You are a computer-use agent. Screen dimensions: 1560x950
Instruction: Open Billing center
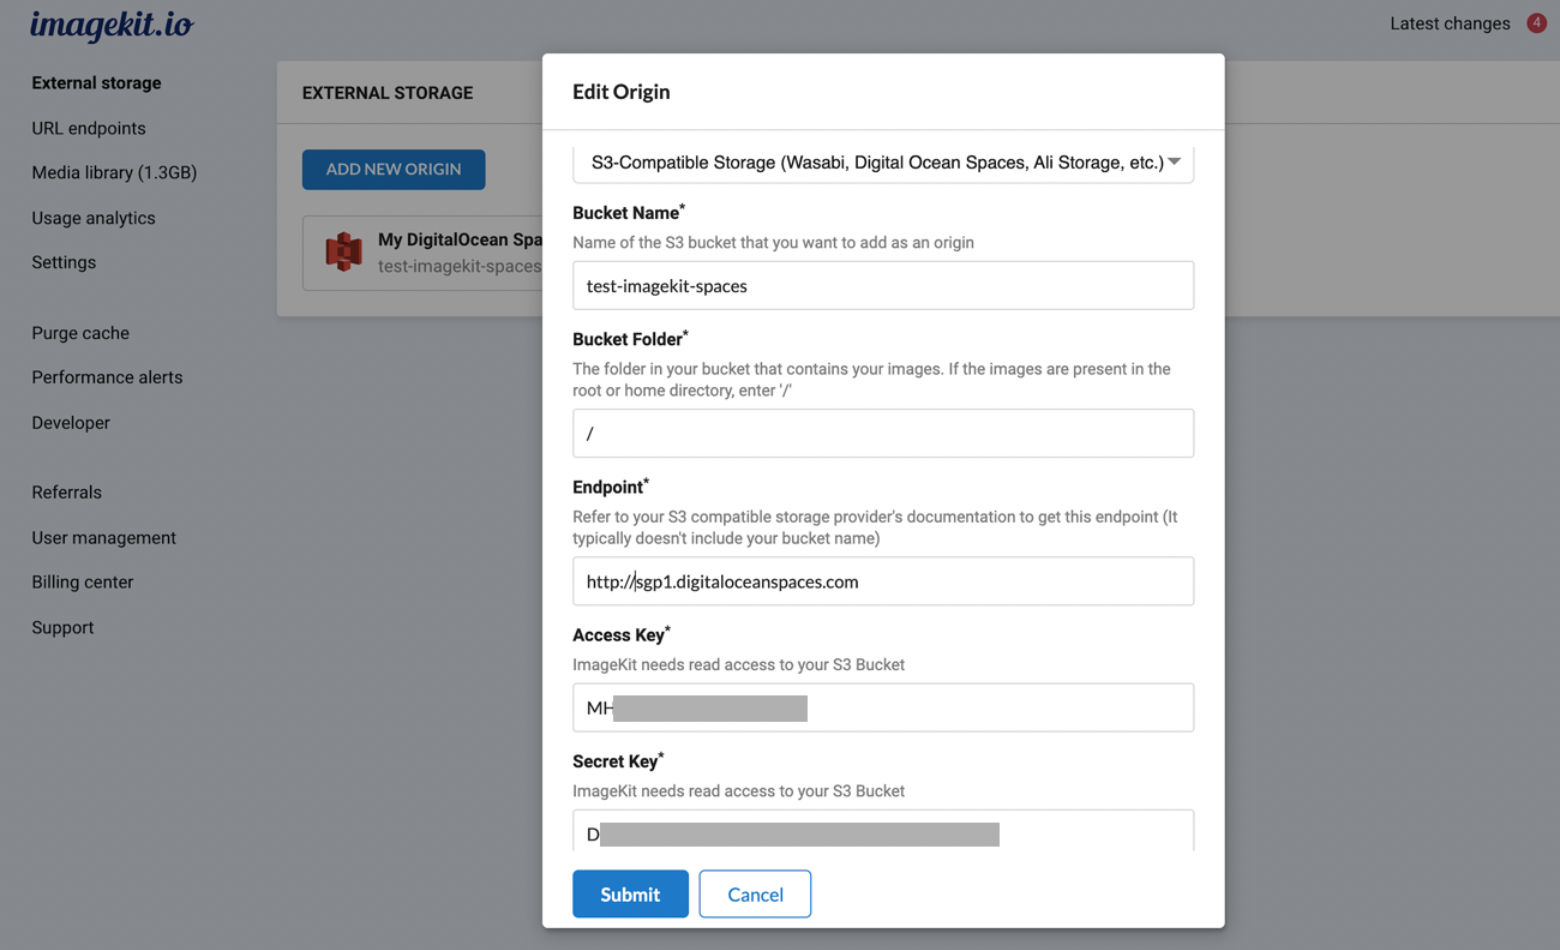[x=82, y=582]
